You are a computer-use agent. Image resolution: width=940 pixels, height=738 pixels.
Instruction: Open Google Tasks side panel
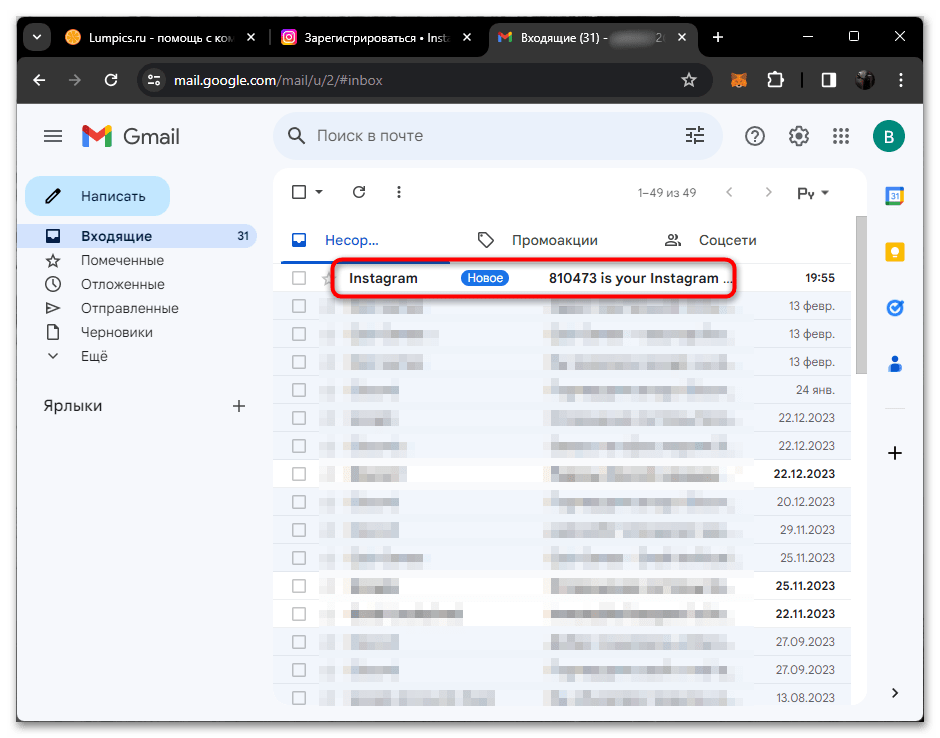[894, 308]
